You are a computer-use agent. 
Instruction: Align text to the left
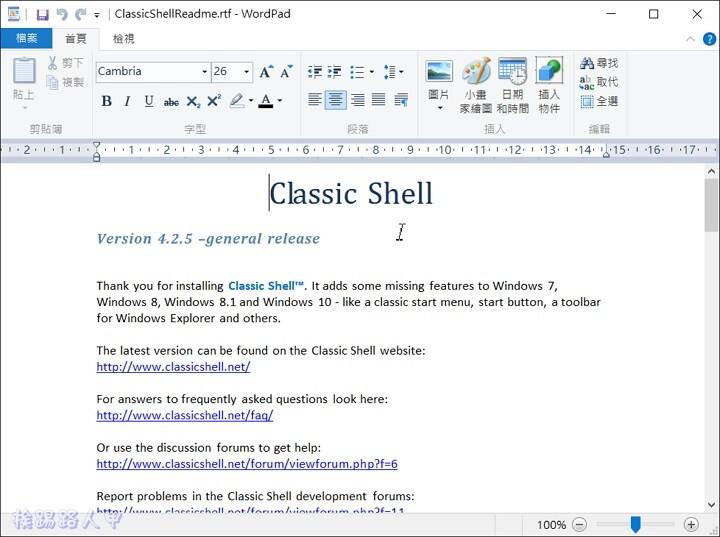click(x=315, y=100)
